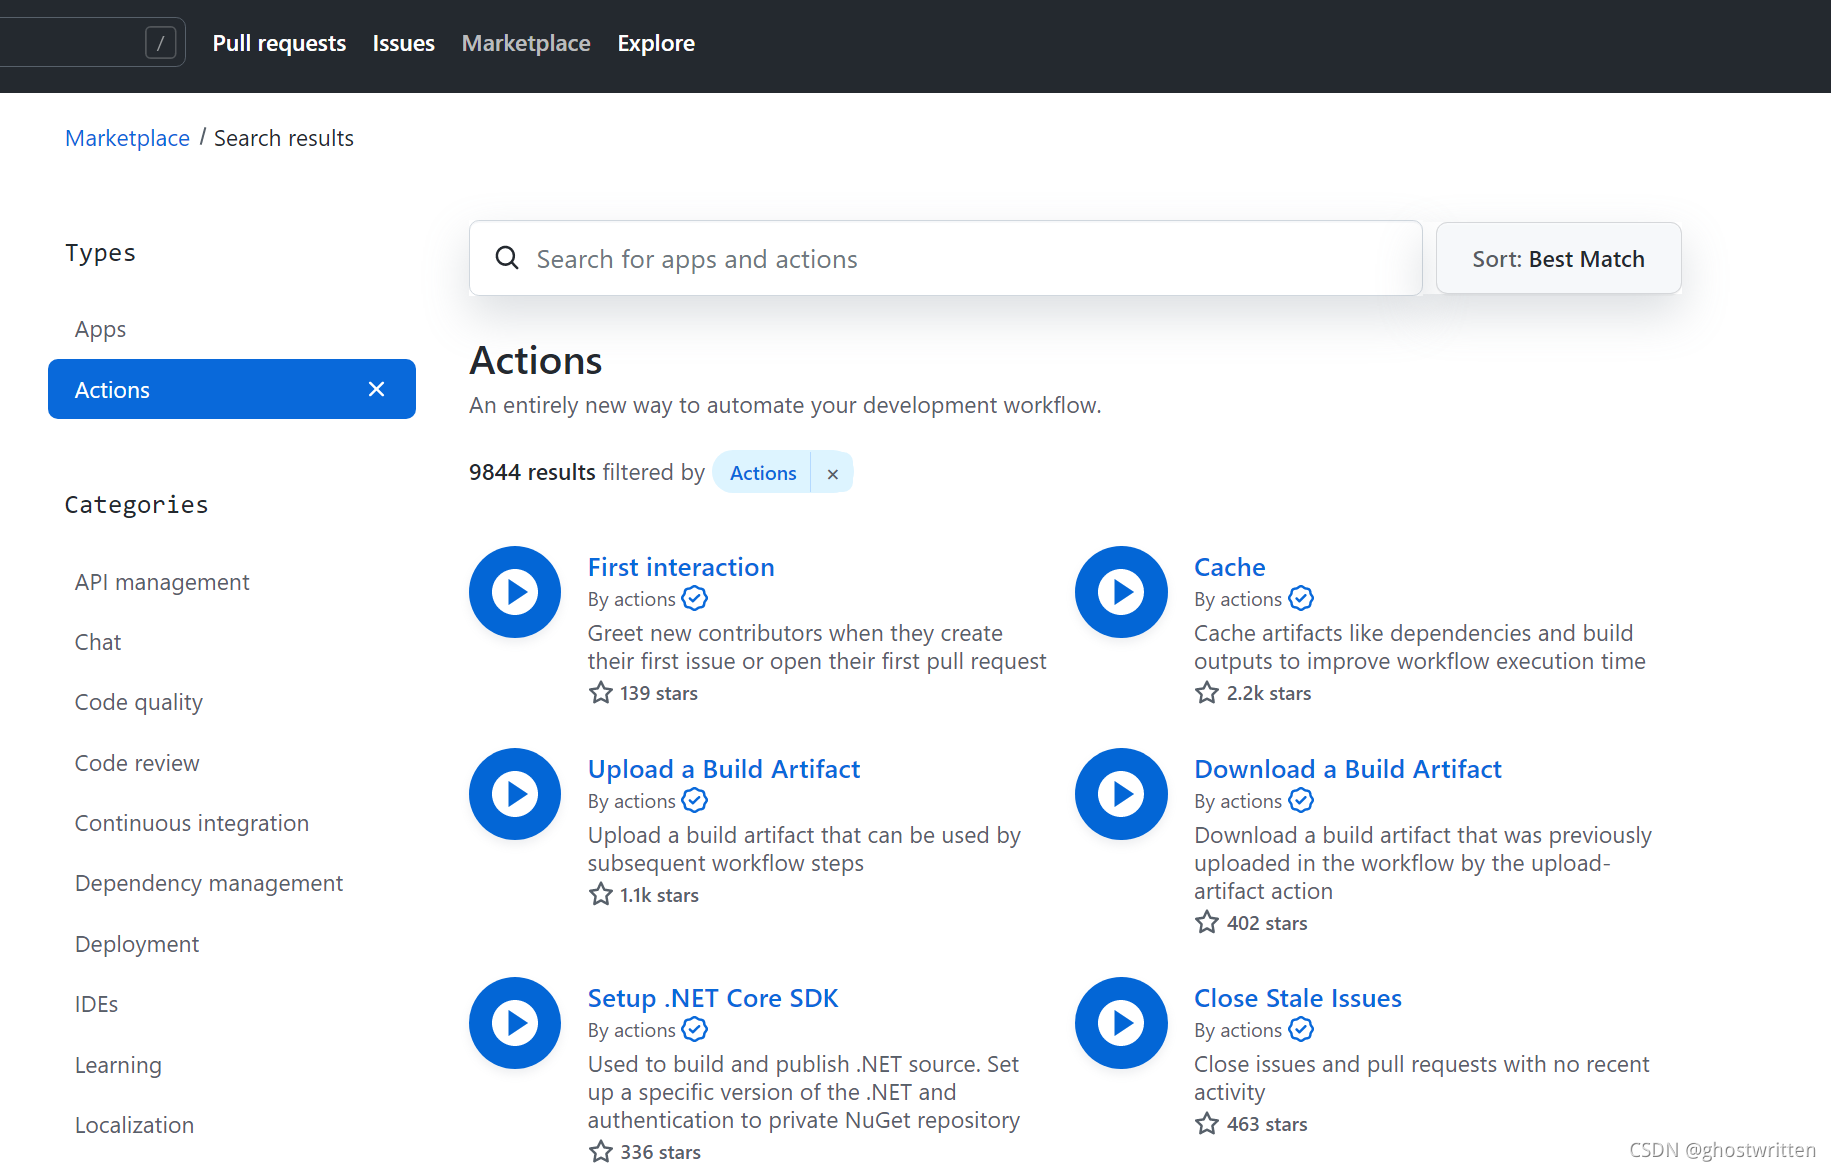
Task: Open Close Stale Issues action
Action: tap(1298, 998)
